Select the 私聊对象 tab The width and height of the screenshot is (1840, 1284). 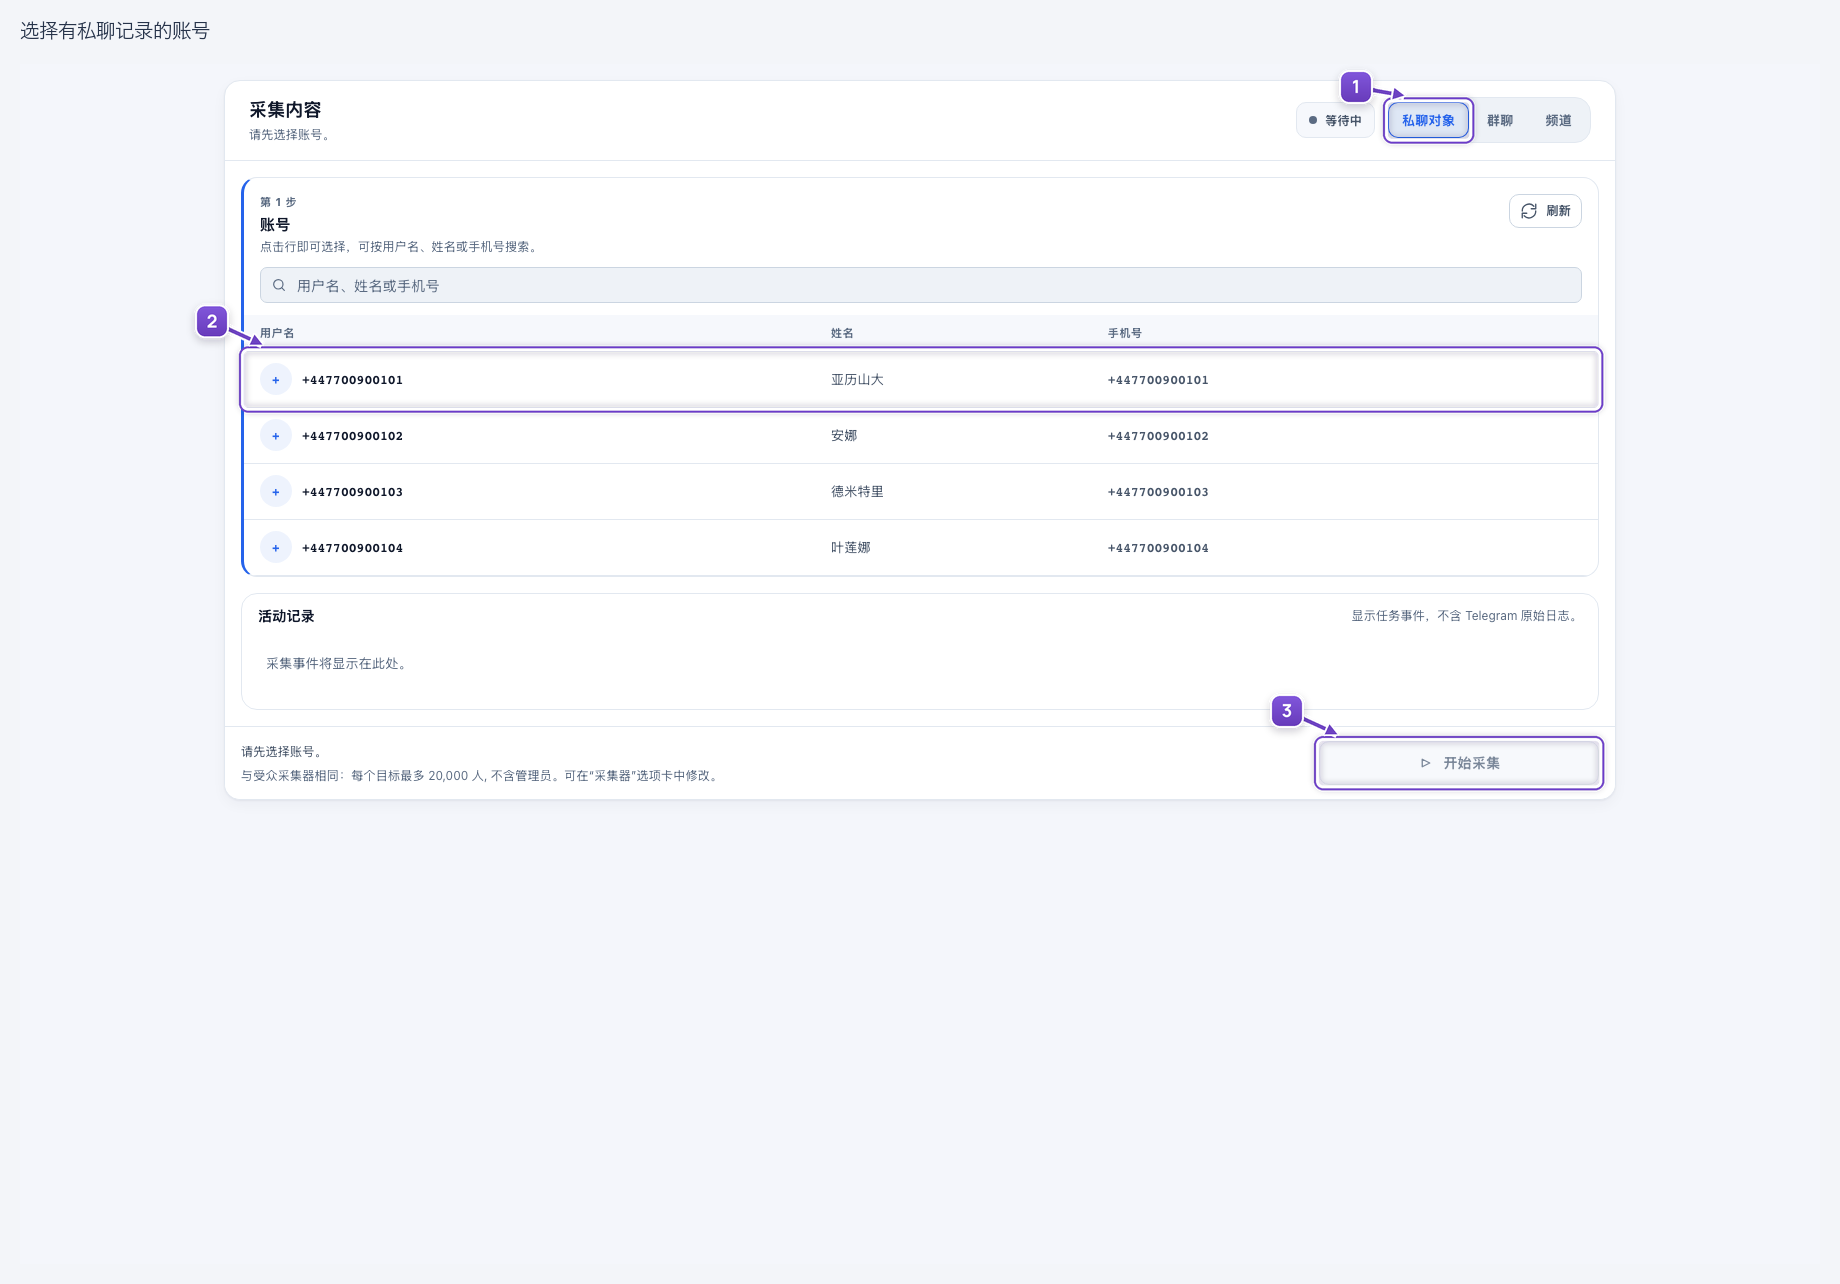point(1428,121)
